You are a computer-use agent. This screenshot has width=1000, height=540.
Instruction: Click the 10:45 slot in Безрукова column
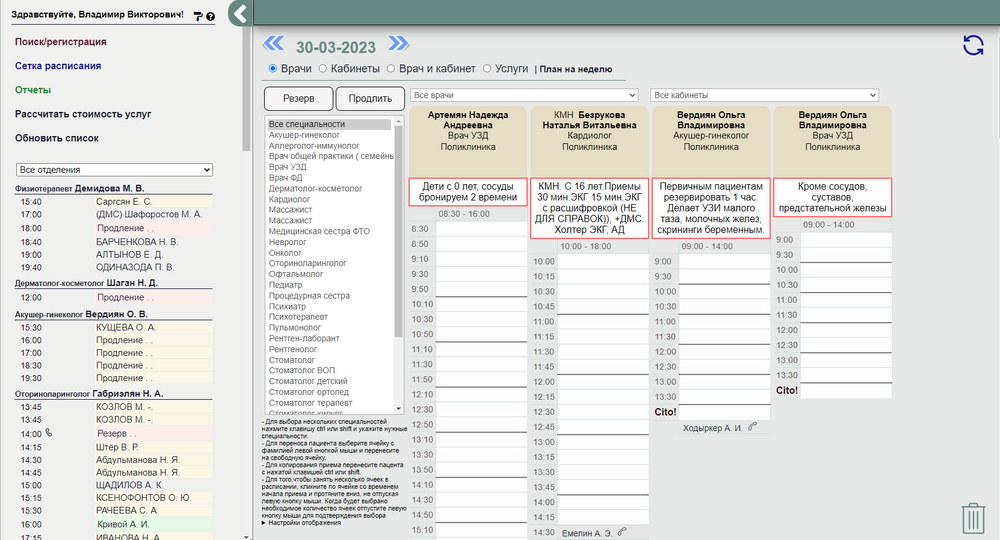(x=603, y=307)
